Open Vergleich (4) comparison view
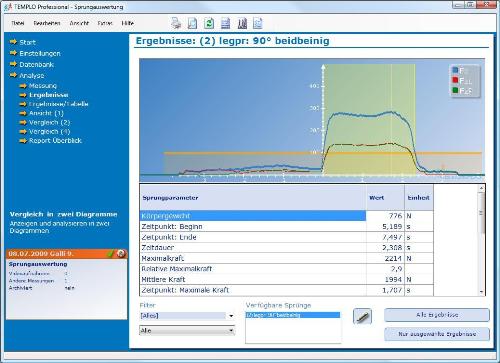Viewport: 500px width, 363px height. coord(49,131)
